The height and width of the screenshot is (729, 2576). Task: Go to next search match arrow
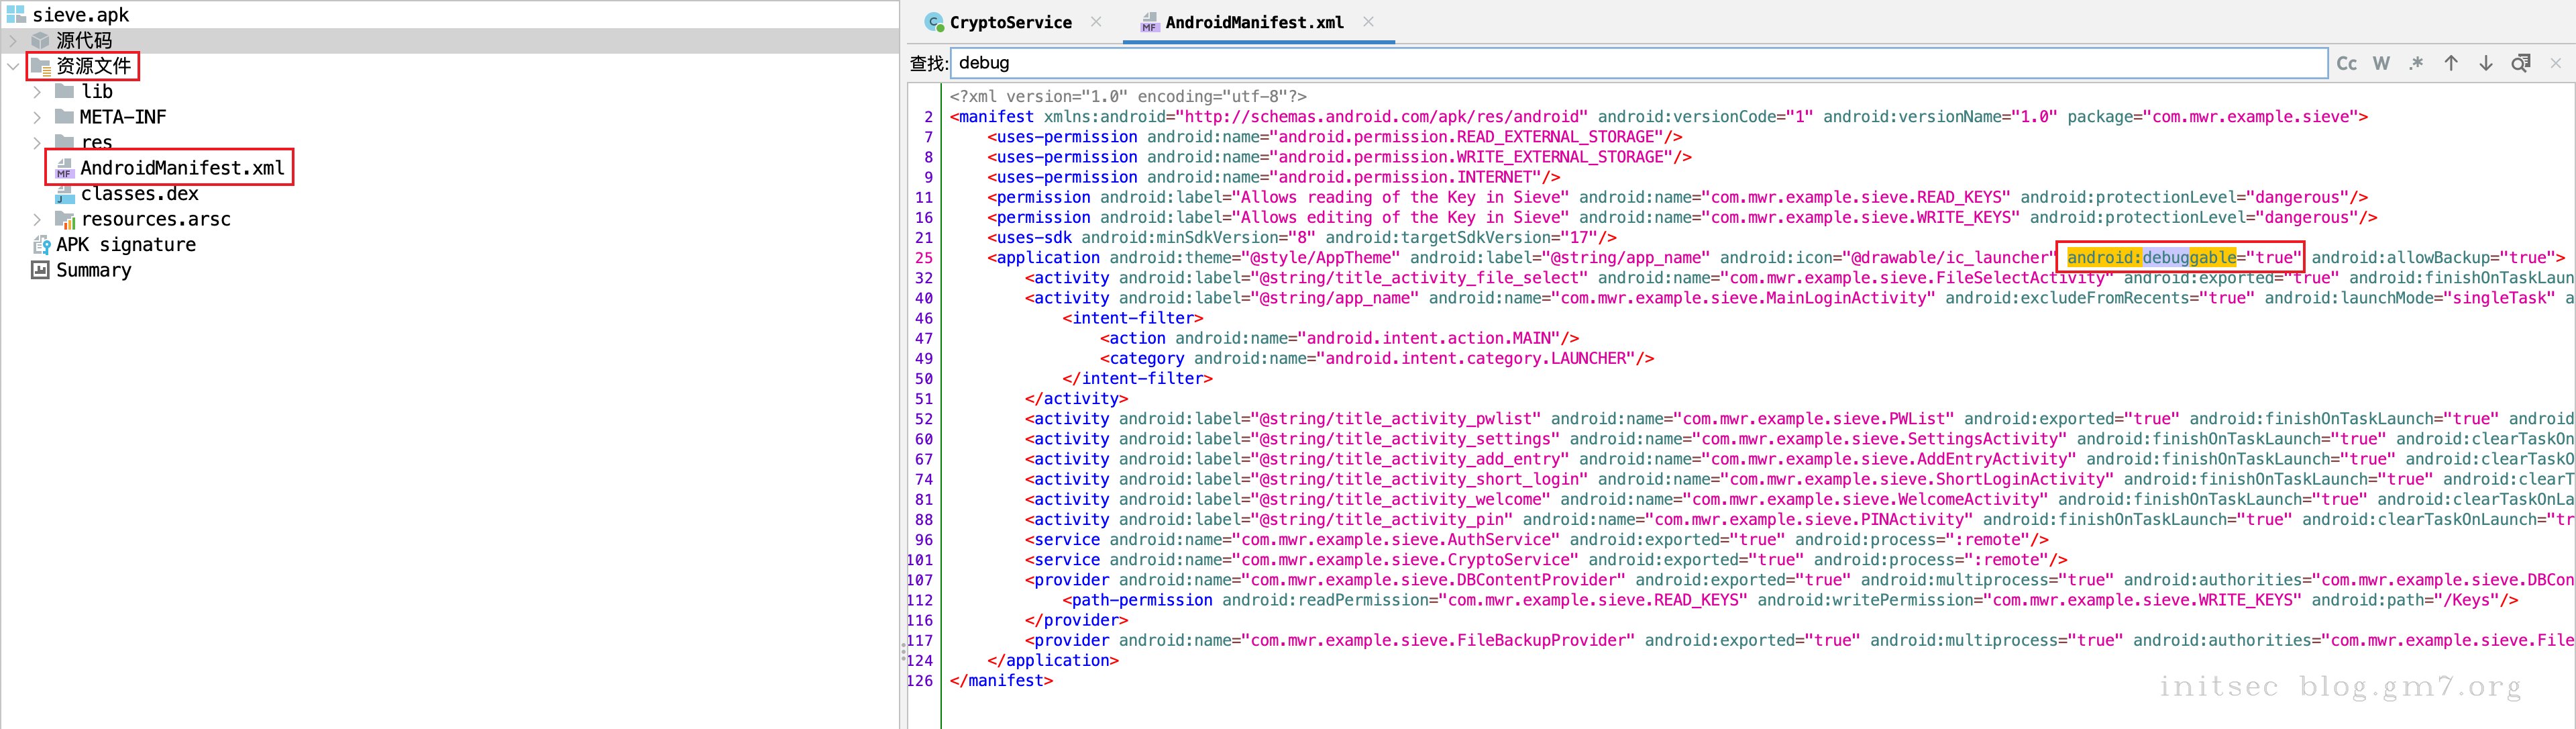(2485, 63)
